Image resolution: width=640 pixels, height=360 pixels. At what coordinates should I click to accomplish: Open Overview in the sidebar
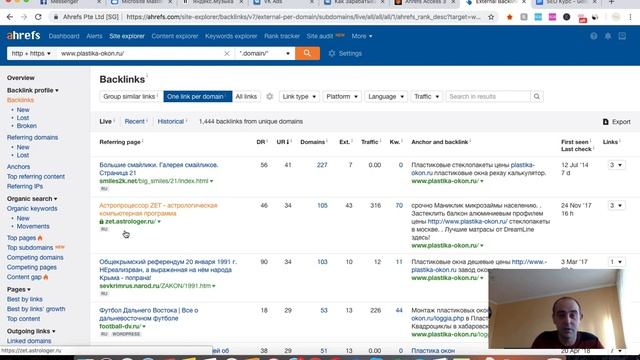tap(21, 78)
